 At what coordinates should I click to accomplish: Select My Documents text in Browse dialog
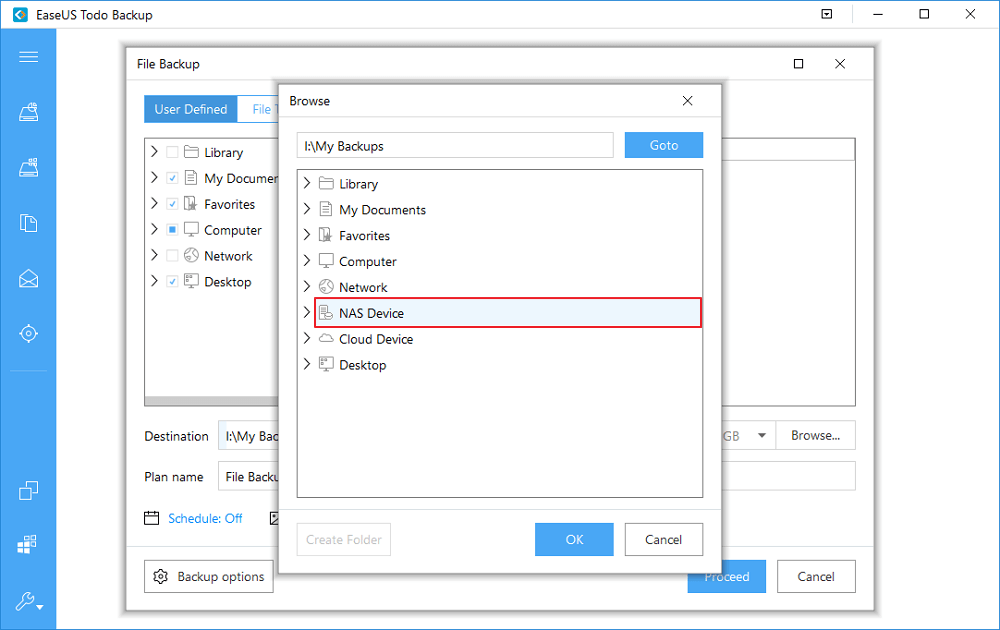tap(382, 210)
